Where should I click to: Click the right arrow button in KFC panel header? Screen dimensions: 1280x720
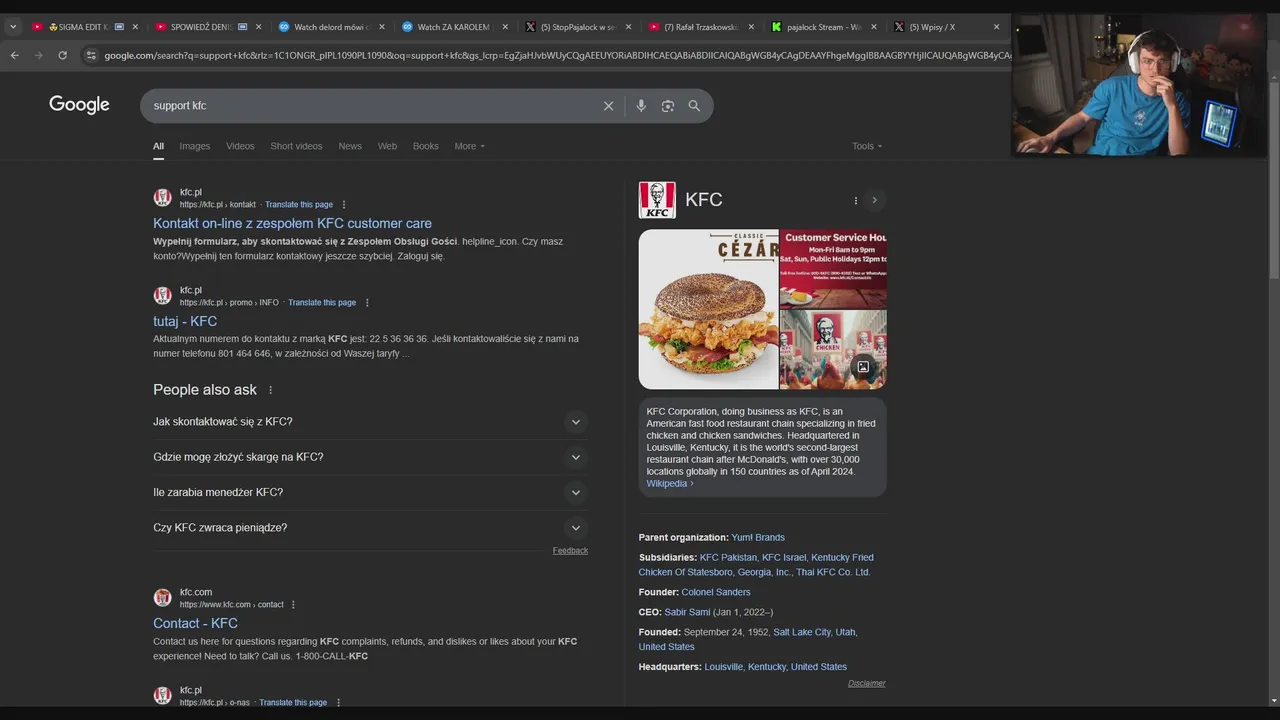coord(874,200)
